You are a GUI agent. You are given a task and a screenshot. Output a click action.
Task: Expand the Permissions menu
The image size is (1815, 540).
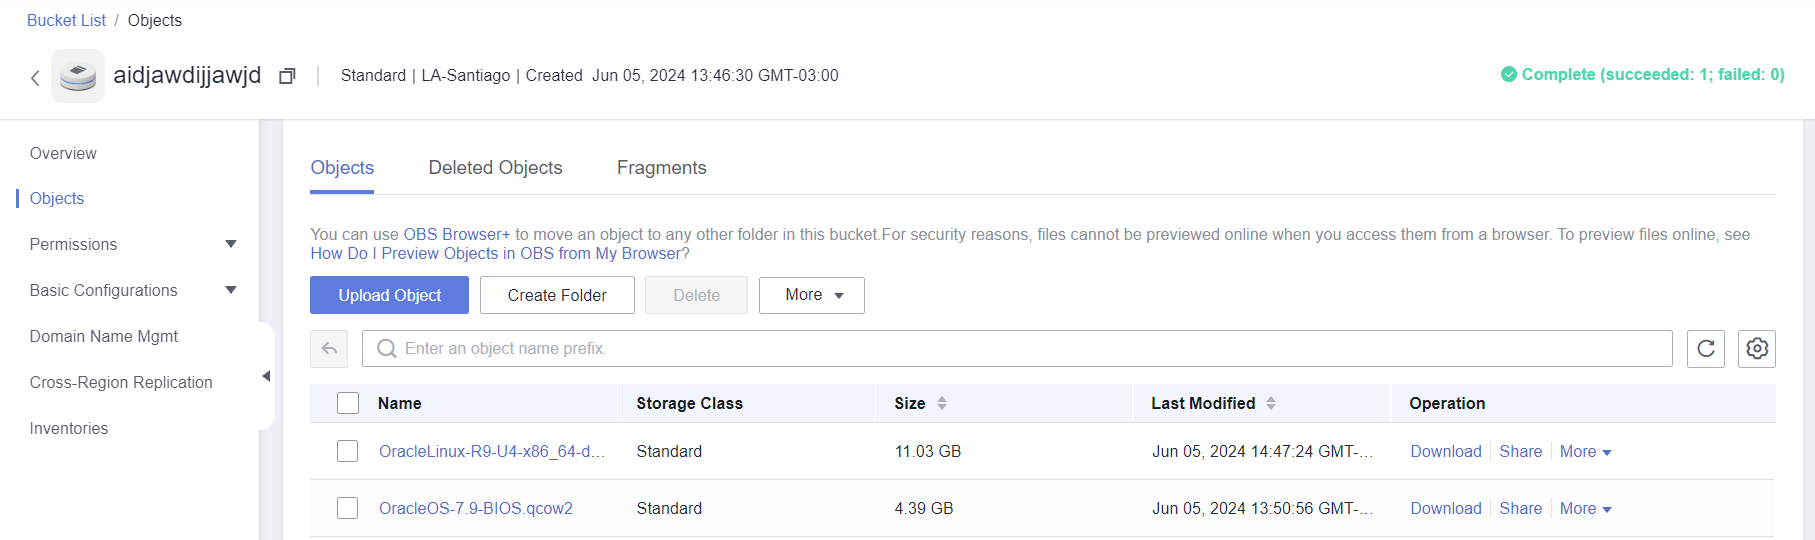coord(231,244)
